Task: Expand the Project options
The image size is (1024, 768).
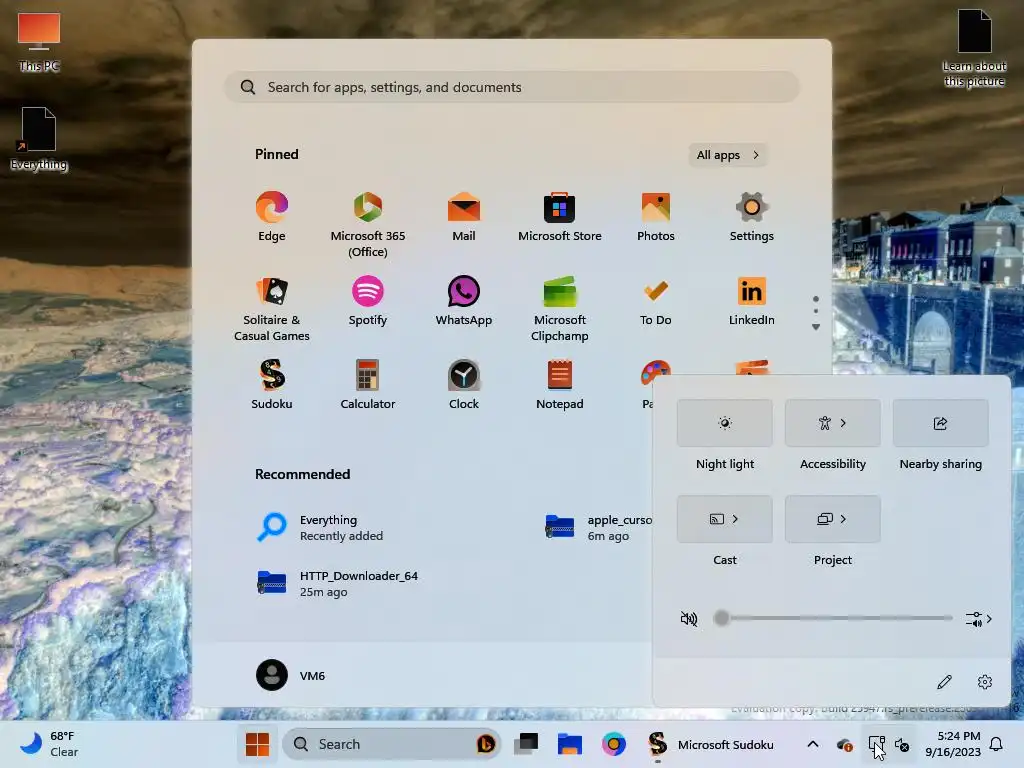Action: [x=844, y=519]
